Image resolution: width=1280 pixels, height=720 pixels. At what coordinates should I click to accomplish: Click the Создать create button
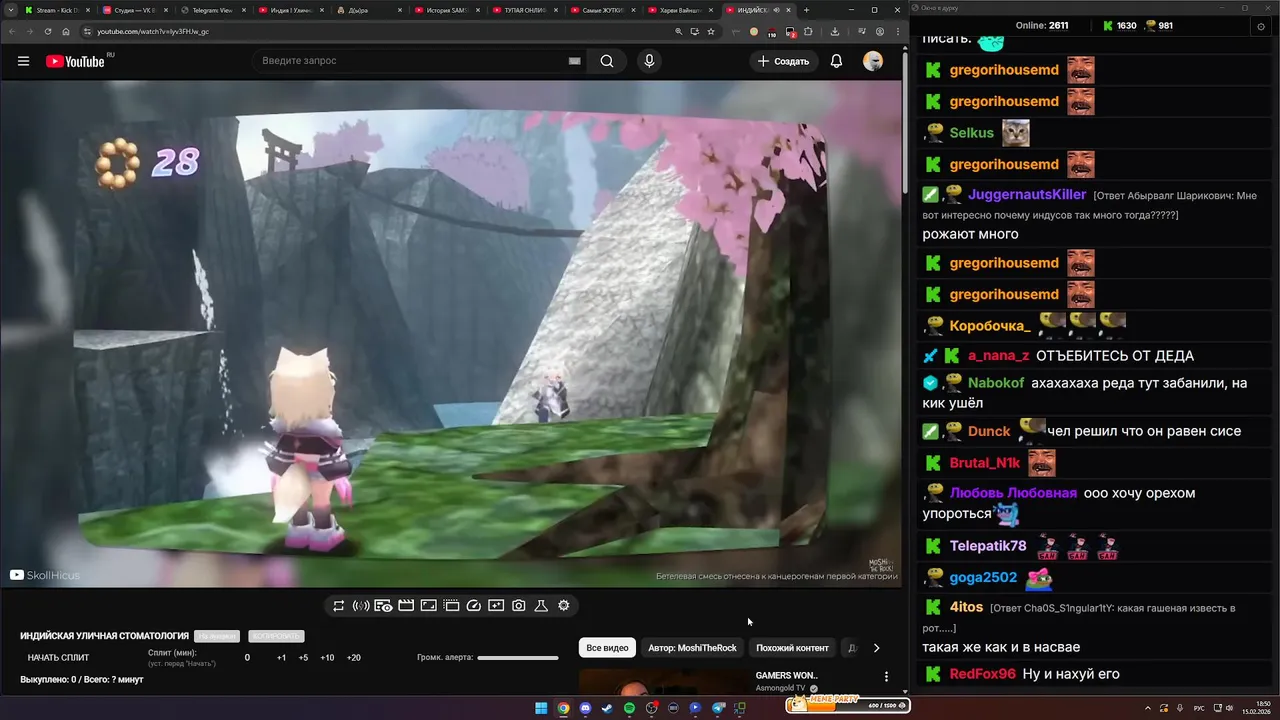(783, 61)
